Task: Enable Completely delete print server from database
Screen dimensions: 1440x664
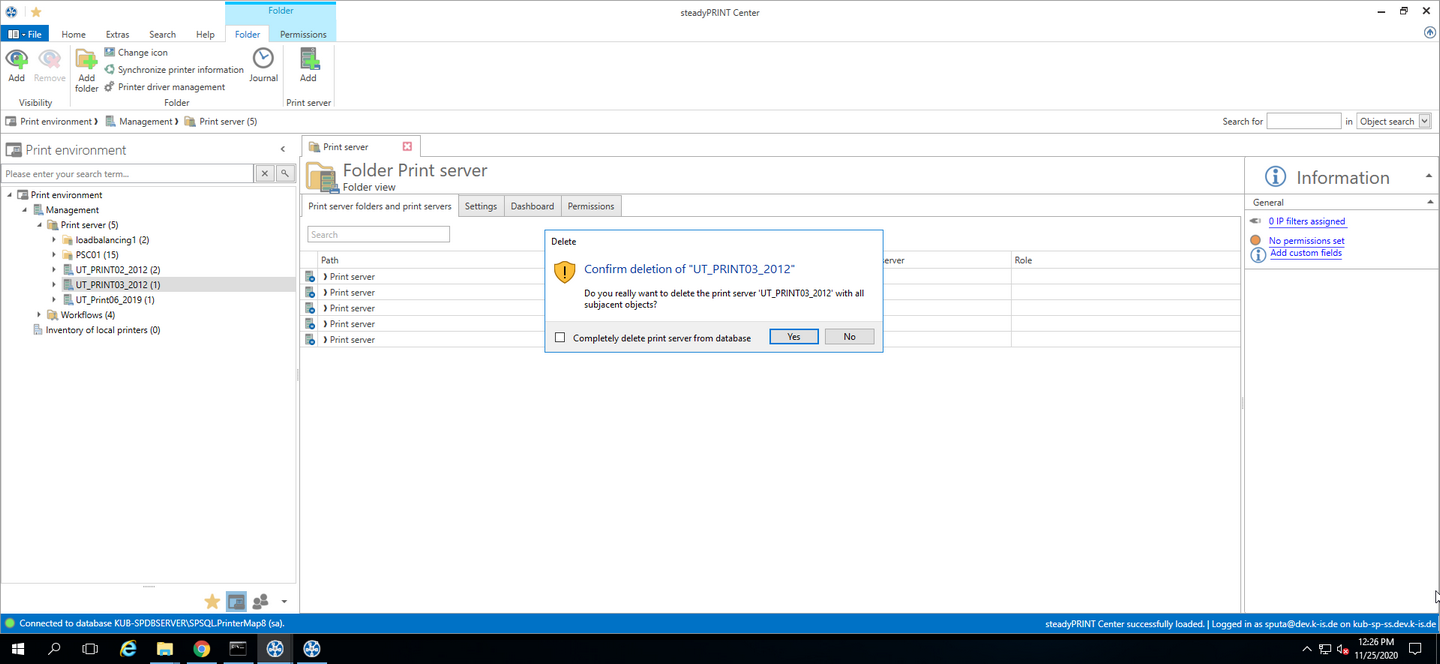Action: pos(560,337)
